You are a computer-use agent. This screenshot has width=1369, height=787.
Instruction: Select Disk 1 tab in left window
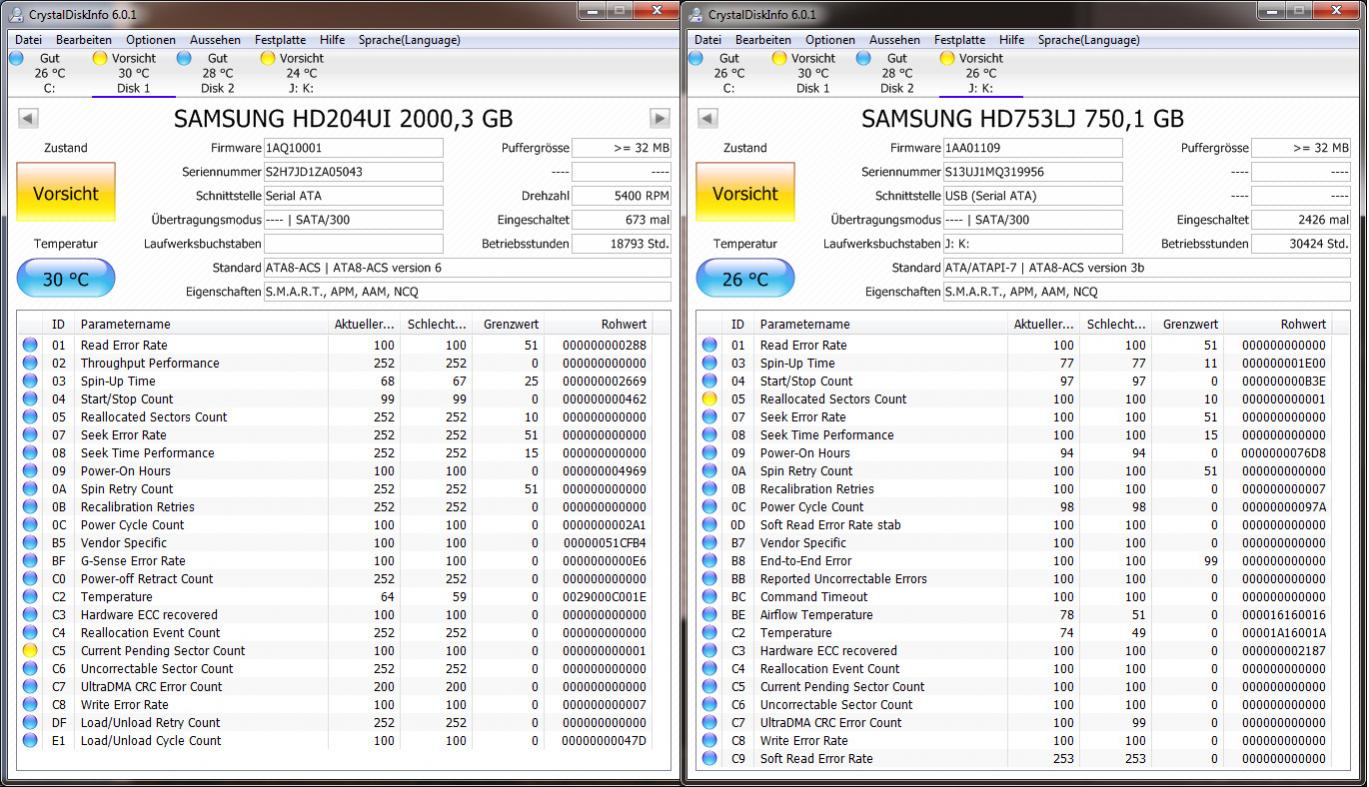coord(134,73)
